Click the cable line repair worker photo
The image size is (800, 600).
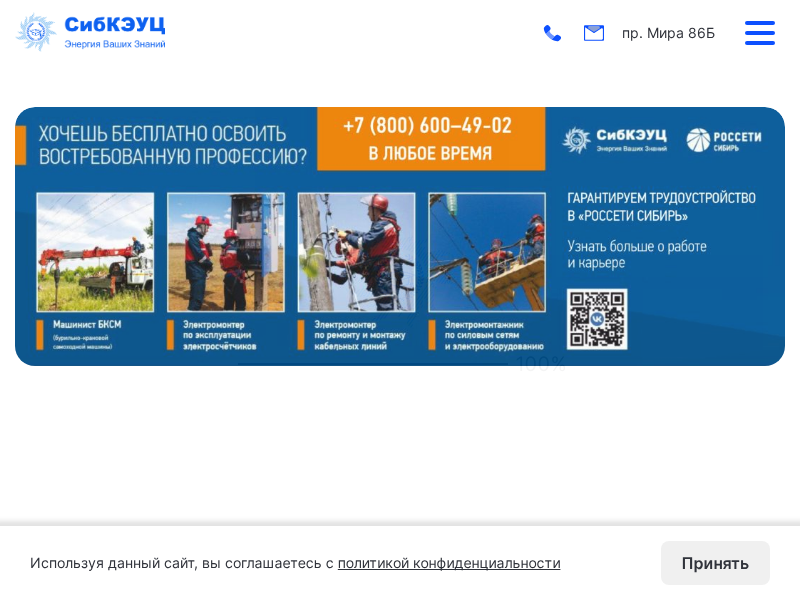357,252
